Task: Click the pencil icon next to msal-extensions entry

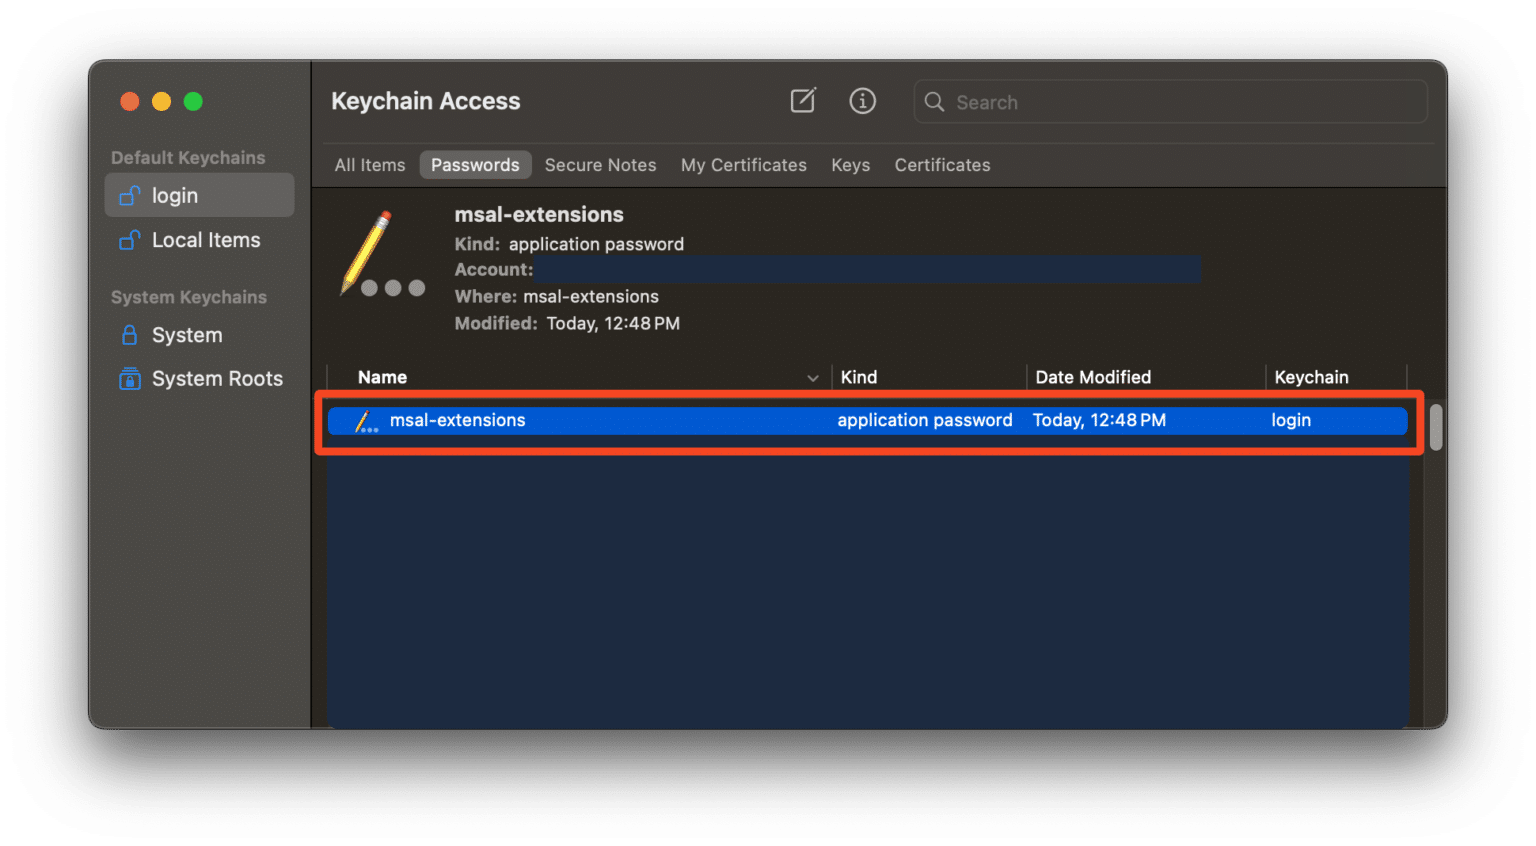Action: click(x=365, y=420)
